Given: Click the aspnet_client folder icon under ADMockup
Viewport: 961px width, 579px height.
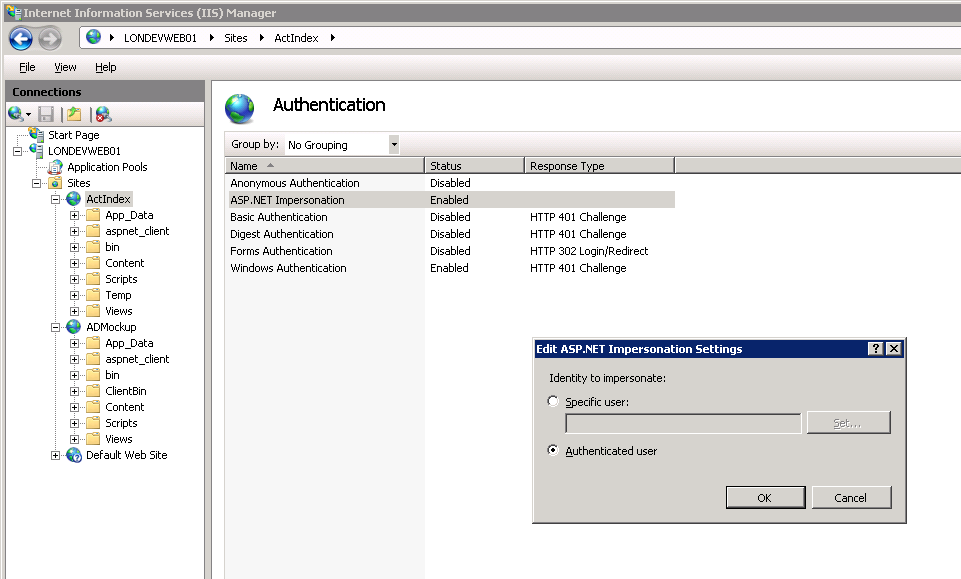Looking at the screenshot, I should coord(93,359).
